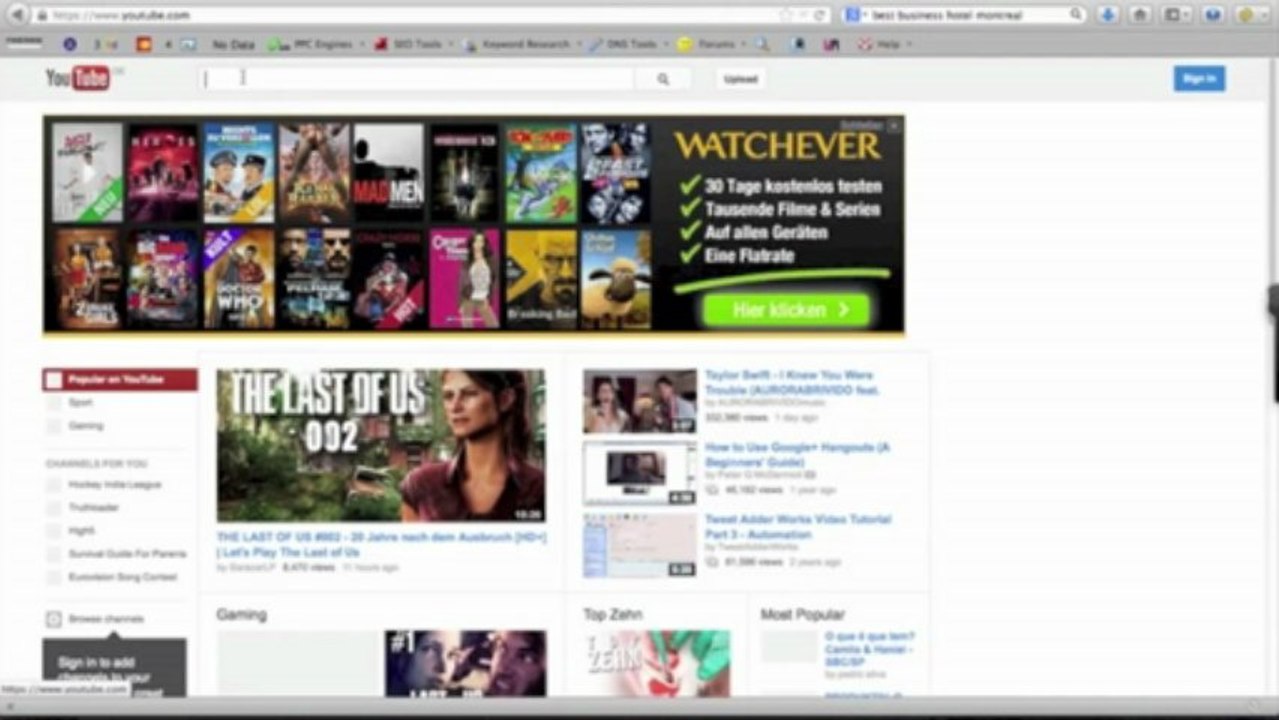Viewport: 1279px width, 720px height.
Task: Open Tweet Adder Works Video Tutorial link
Action: pos(798,527)
